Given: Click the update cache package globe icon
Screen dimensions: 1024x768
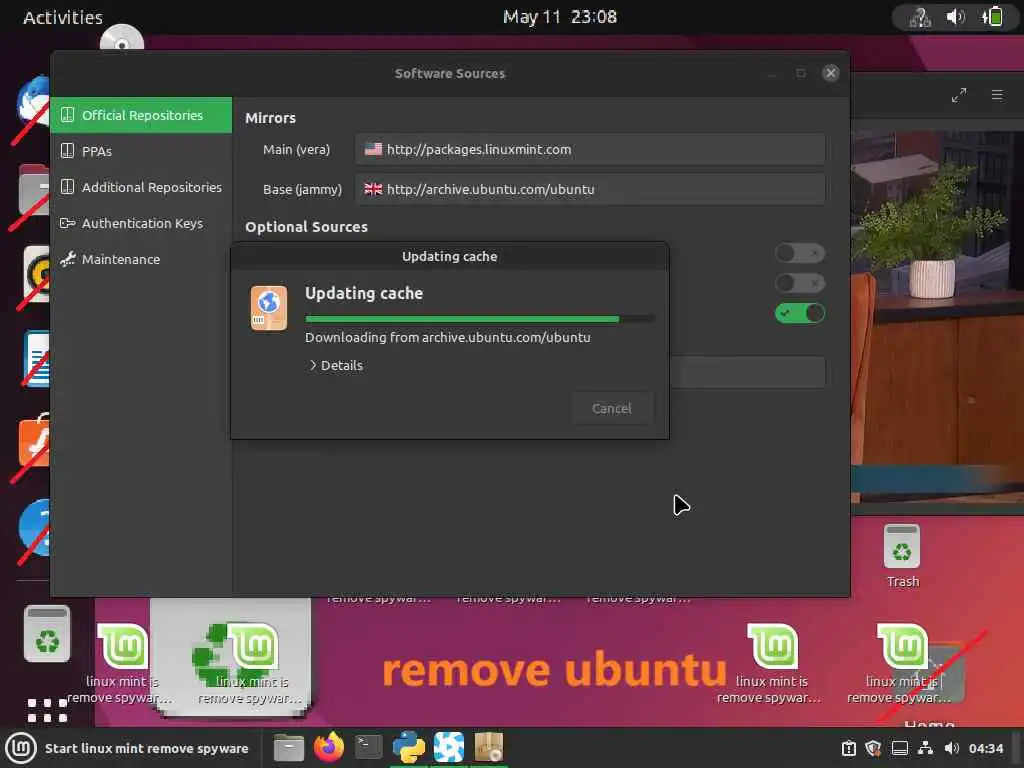Looking at the screenshot, I should point(268,308).
